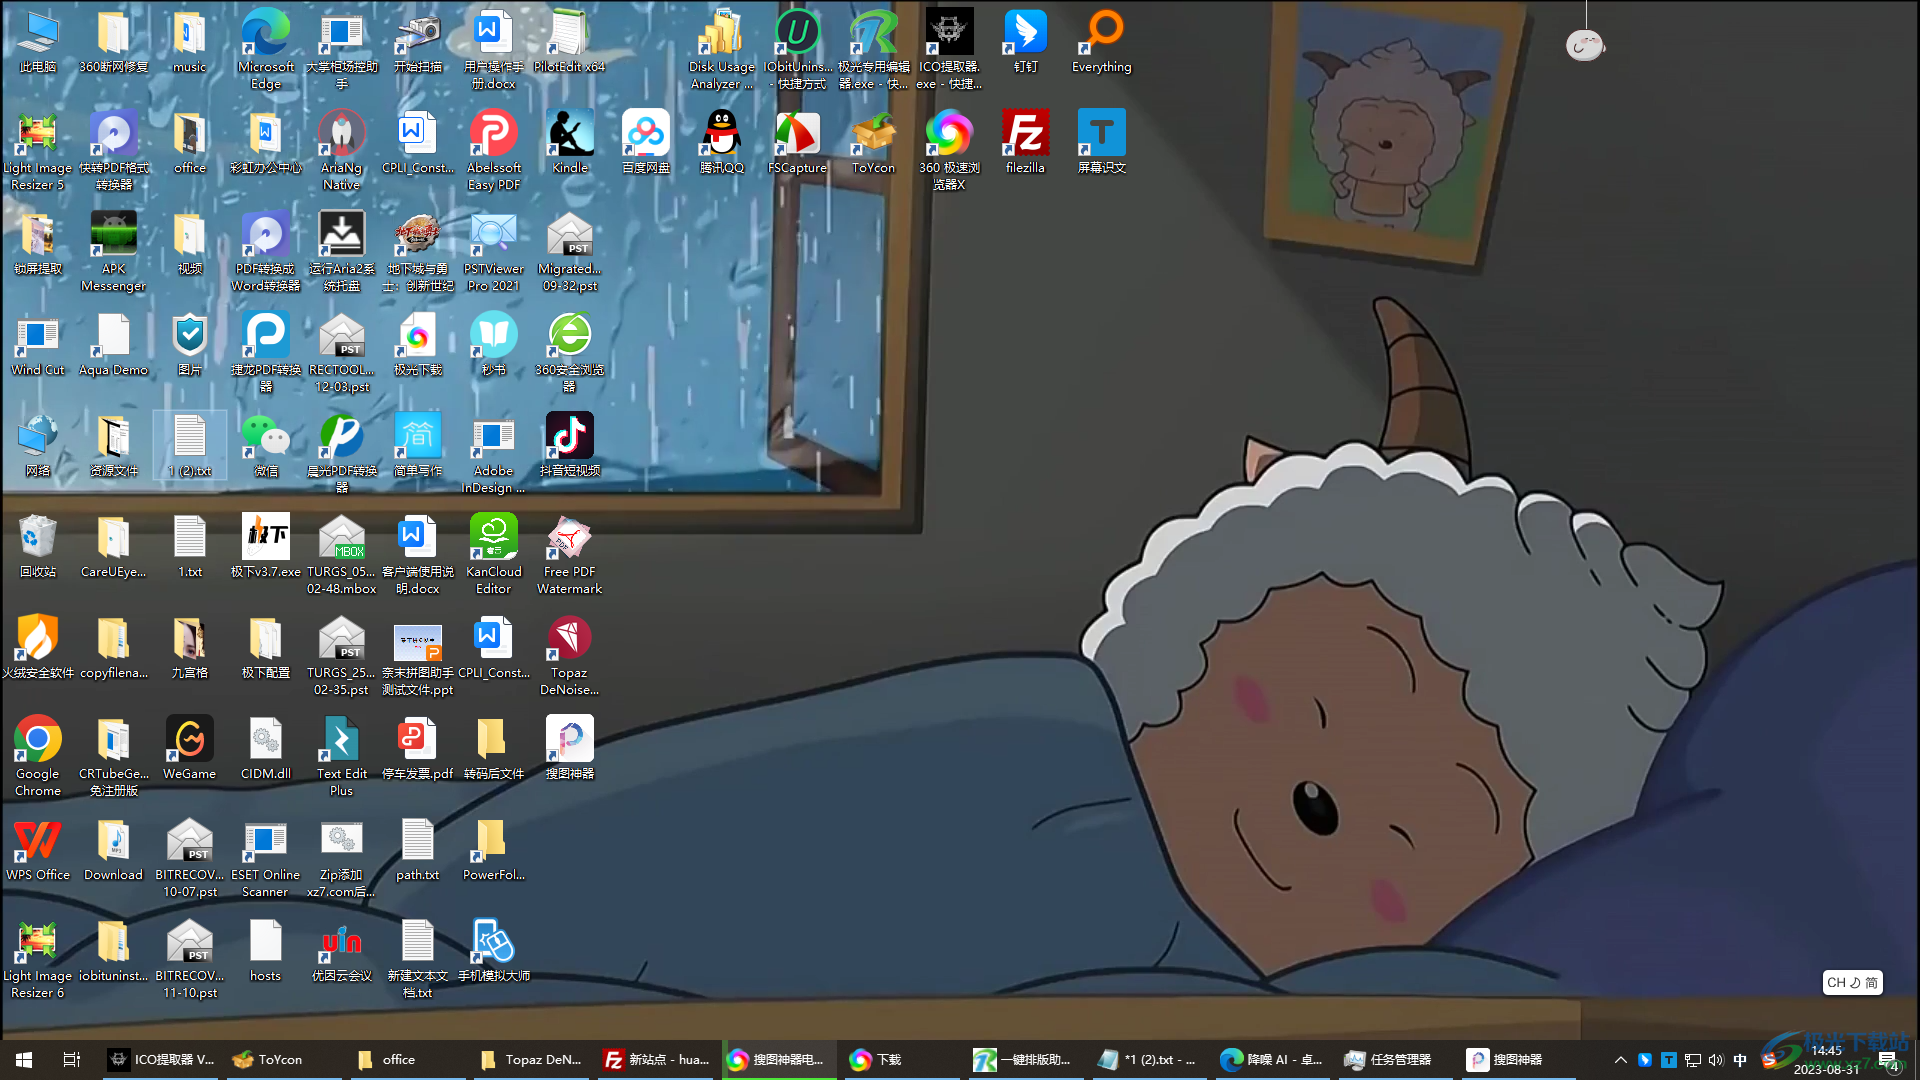Open the Windows Start menu

click(x=24, y=1059)
